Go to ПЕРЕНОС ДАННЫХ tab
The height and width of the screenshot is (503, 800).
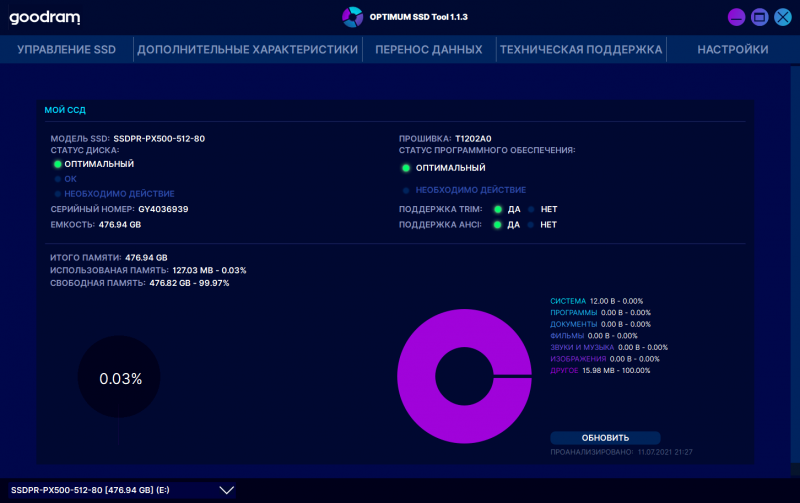pos(429,49)
